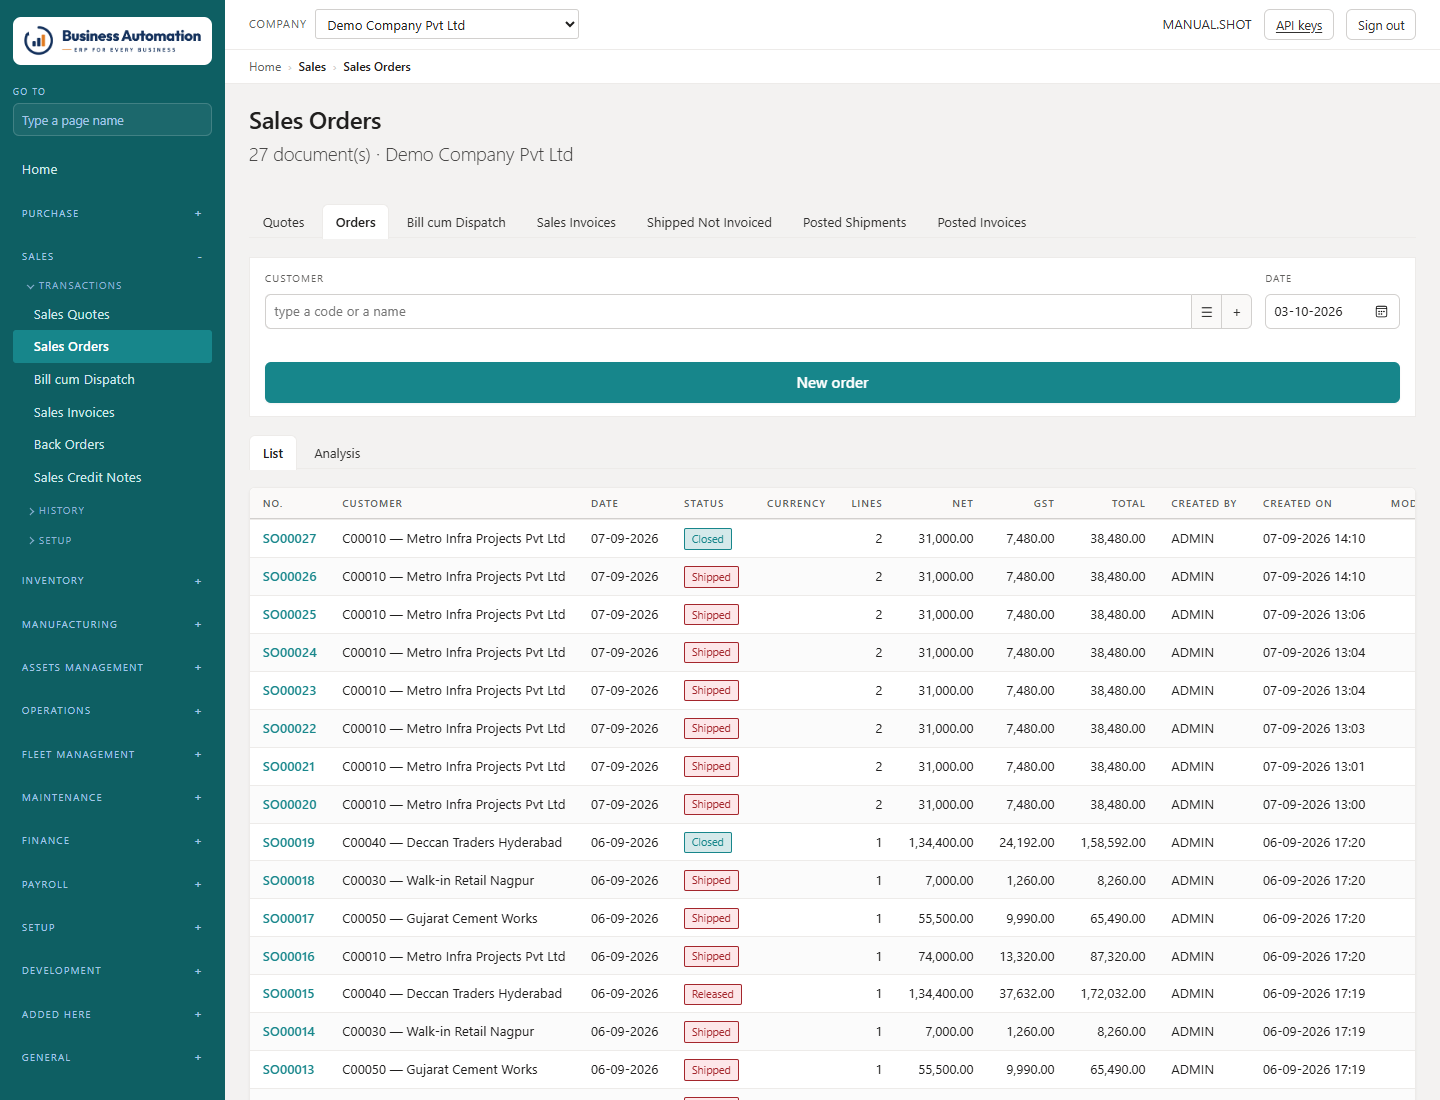Screen dimensions: 1440x1100
Task: Click the New order button
Action: [x=832, y=383]
